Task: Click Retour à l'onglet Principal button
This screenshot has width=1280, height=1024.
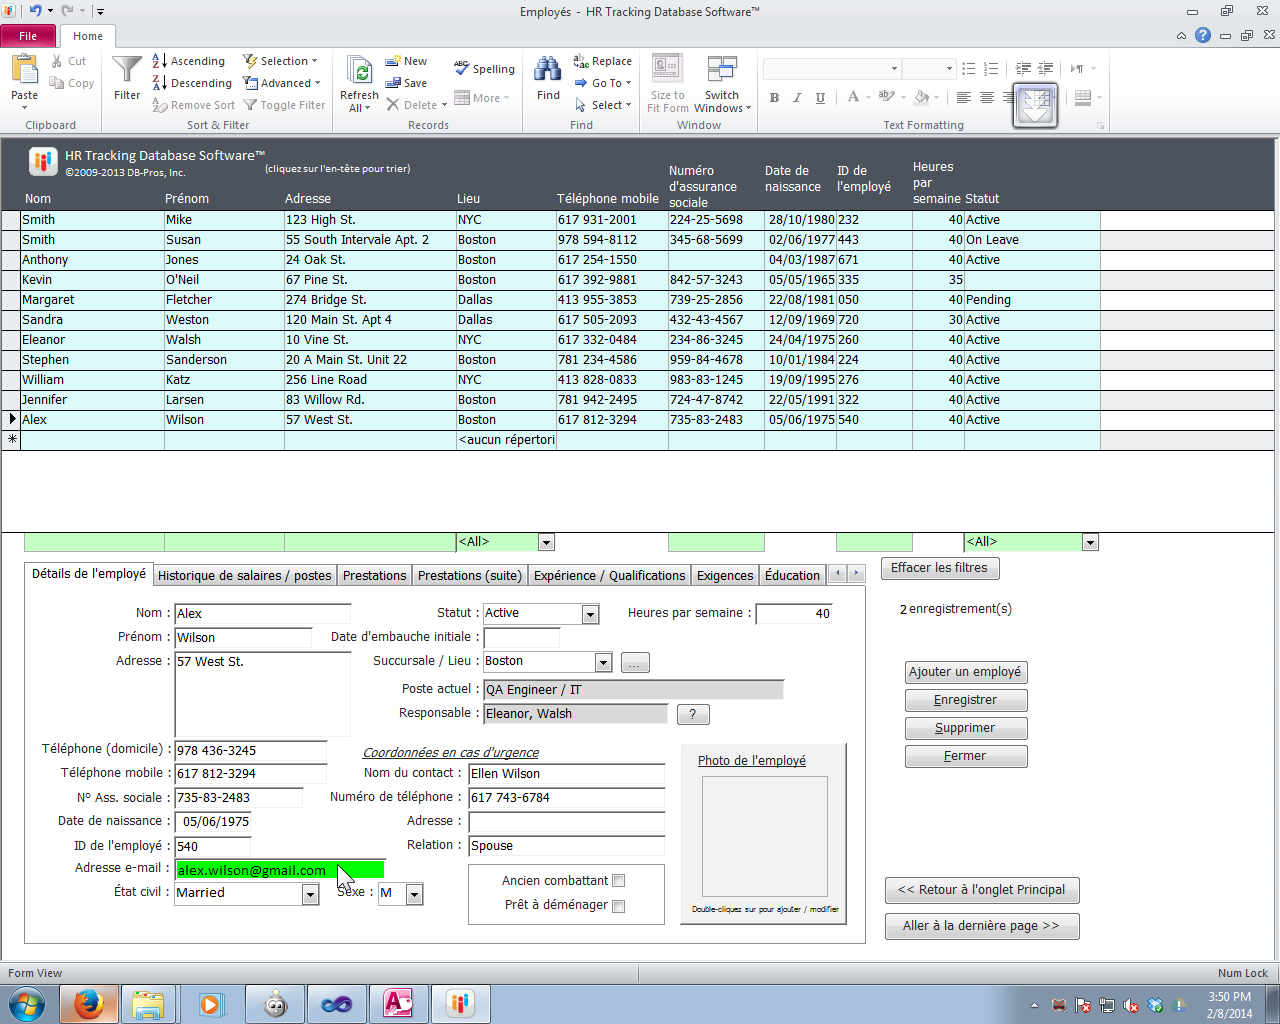Action: [x=981, y=890]
